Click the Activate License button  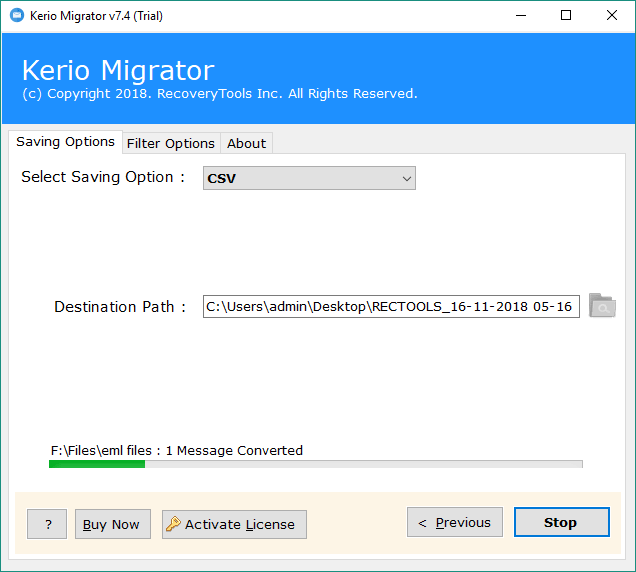tap(234, 524)
